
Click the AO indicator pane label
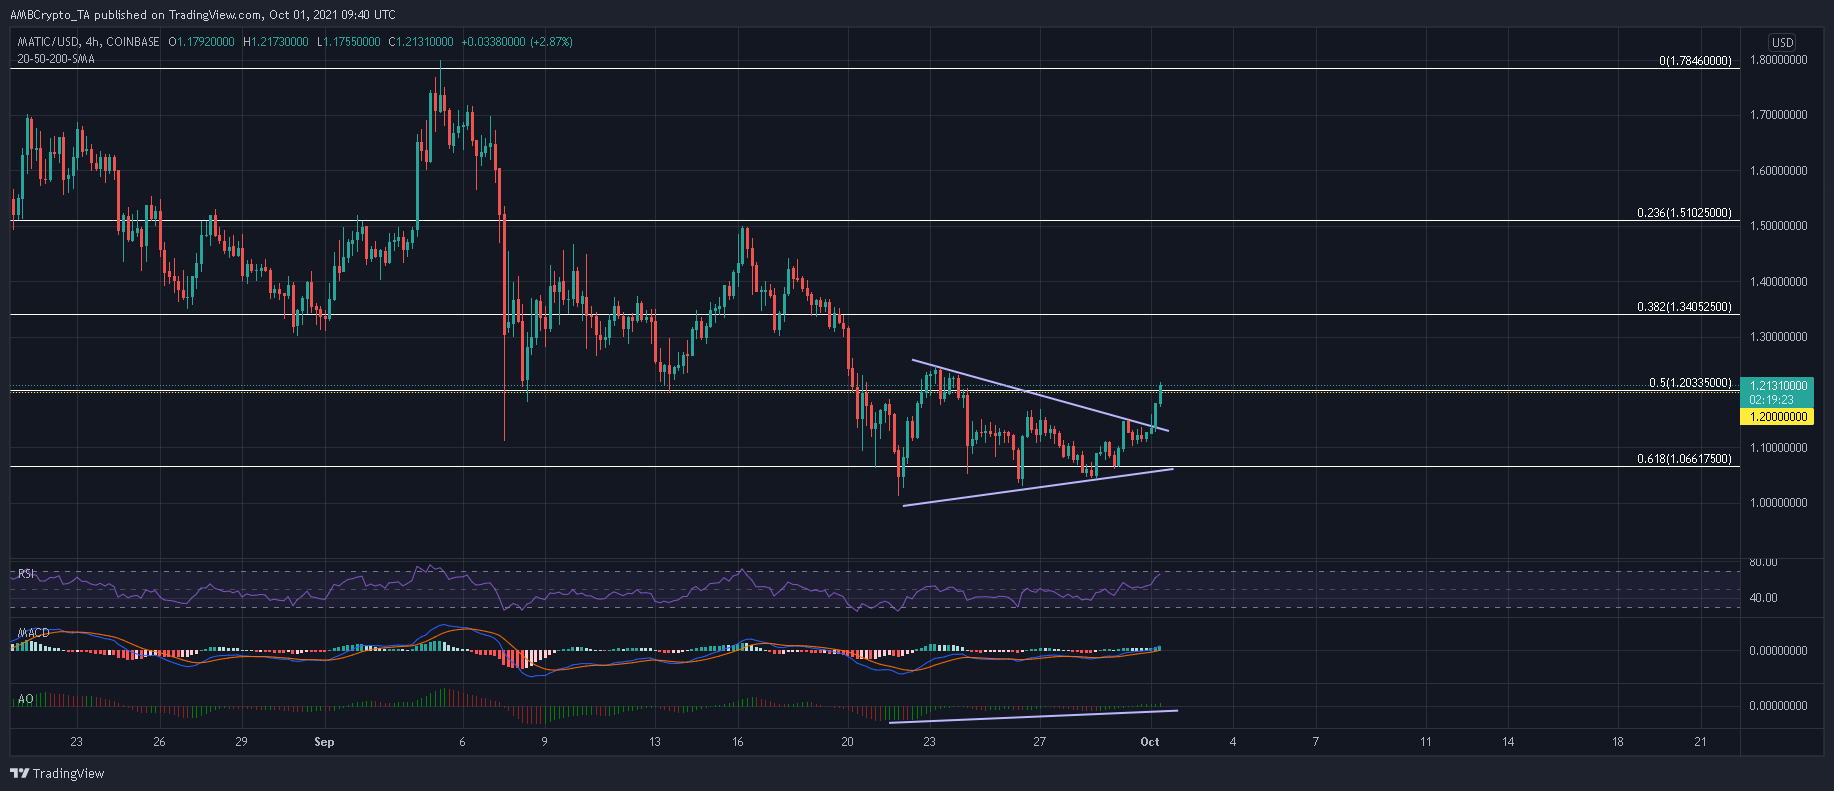click(25, 699)
